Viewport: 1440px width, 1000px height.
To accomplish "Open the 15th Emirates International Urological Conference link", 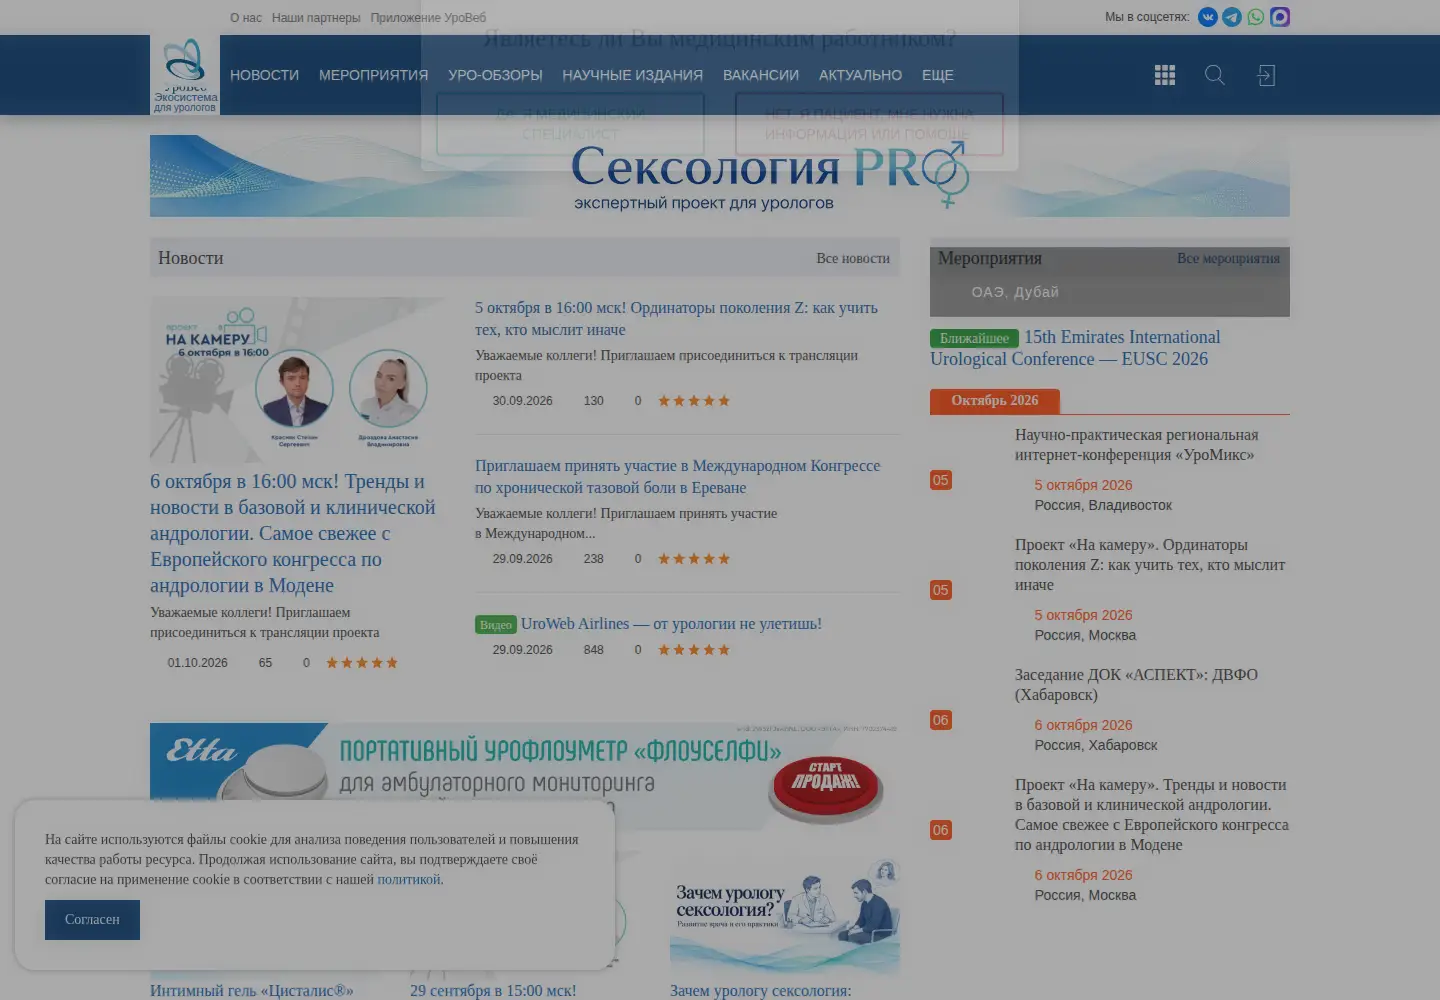I will 1075,348.
